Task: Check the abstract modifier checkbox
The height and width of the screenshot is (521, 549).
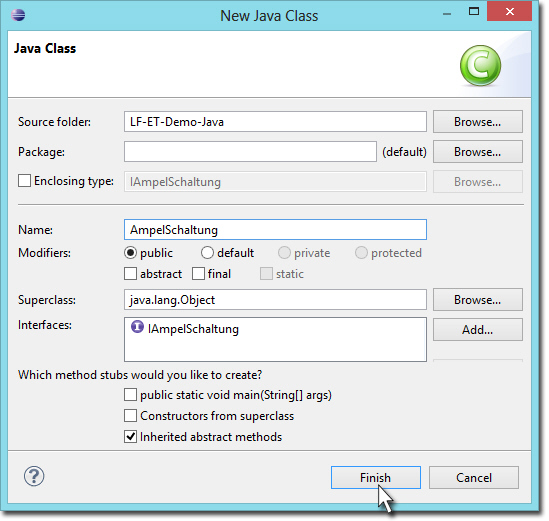Action: (x=130, y=273)
